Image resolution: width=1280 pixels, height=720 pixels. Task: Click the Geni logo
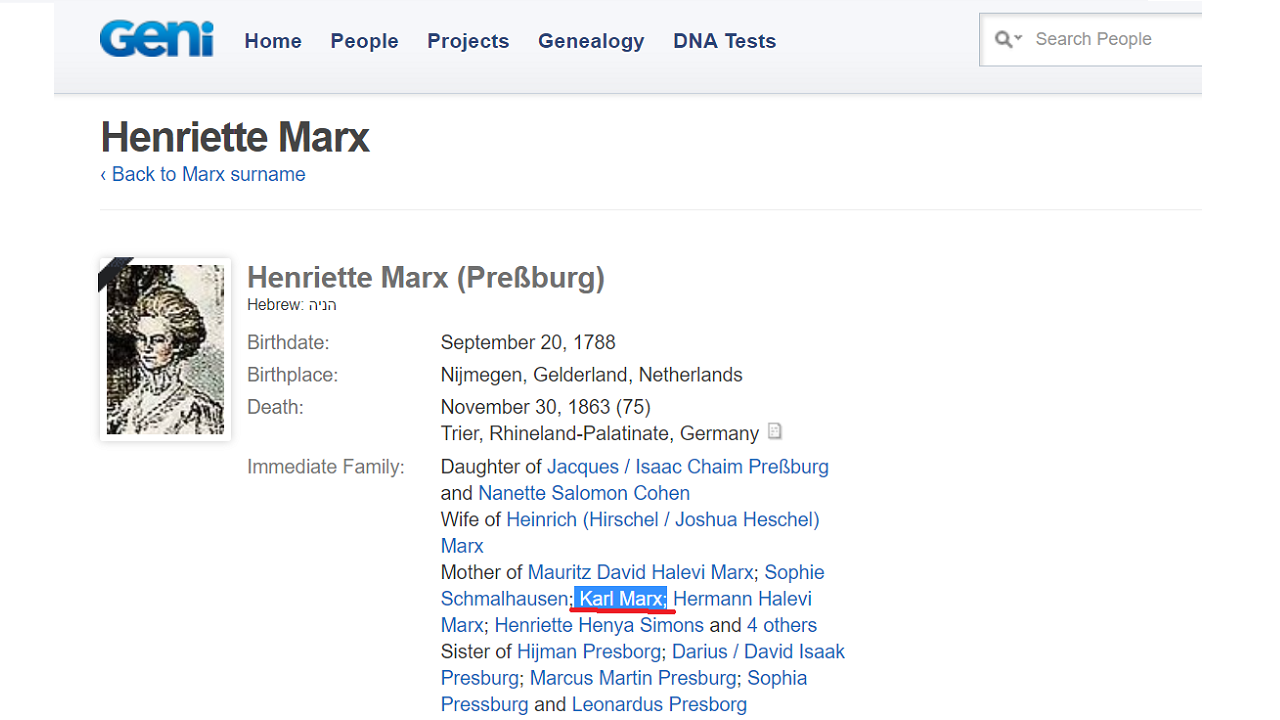tap(156, 40)
